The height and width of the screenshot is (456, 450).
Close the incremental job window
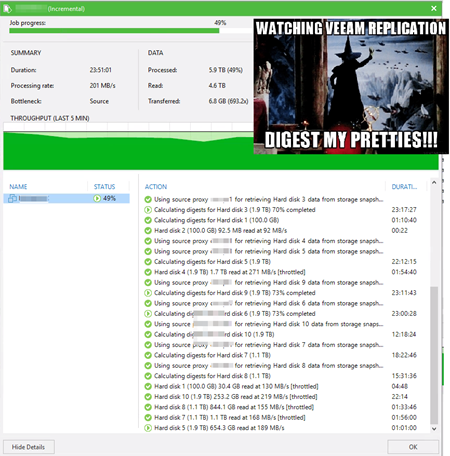point(434,8)
